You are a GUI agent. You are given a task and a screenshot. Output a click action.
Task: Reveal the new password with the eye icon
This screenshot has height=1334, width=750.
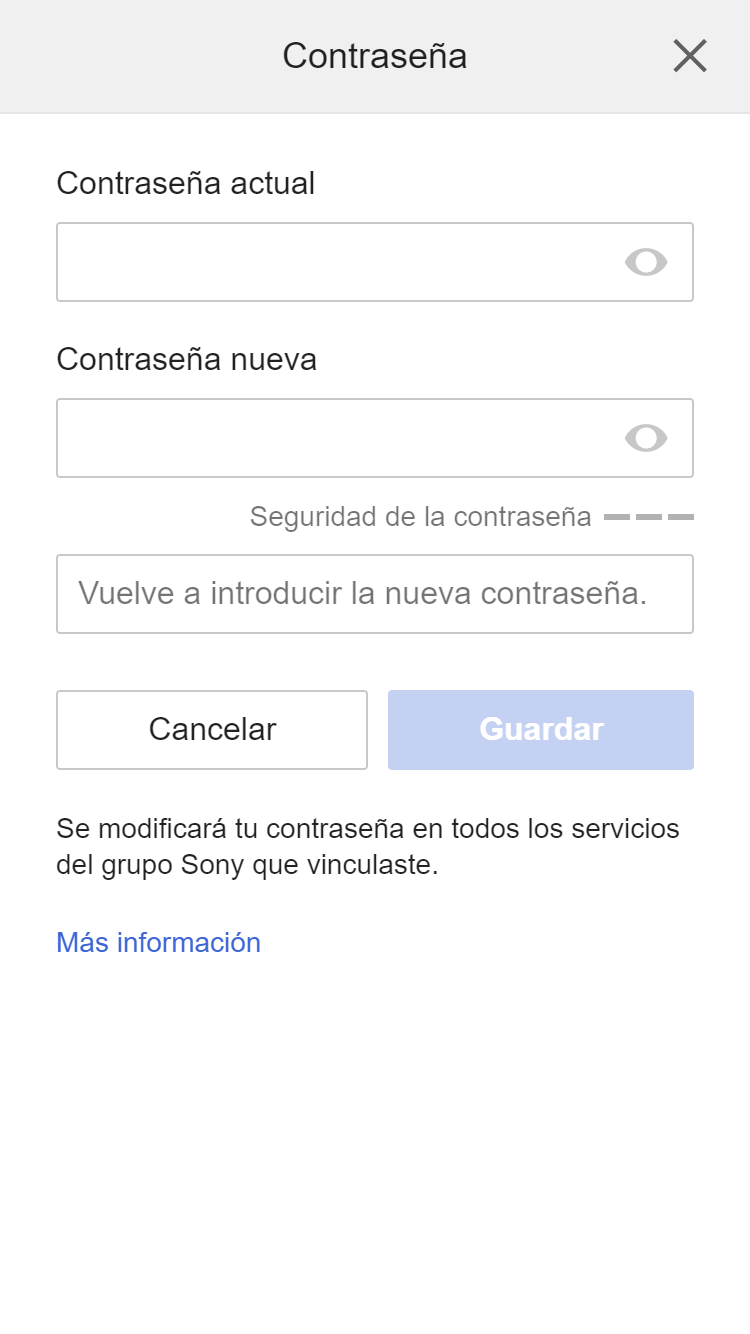(x=646, y=438)
